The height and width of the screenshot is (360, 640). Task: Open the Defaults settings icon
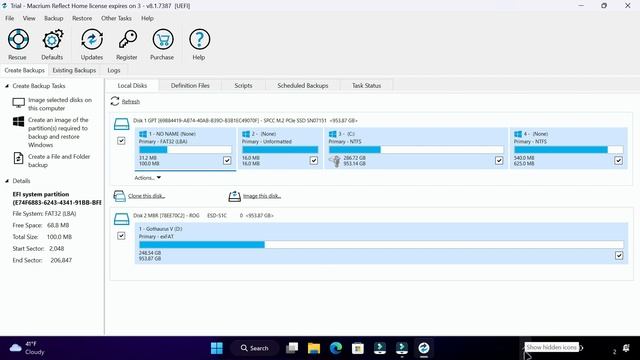(x=52, y=40)
